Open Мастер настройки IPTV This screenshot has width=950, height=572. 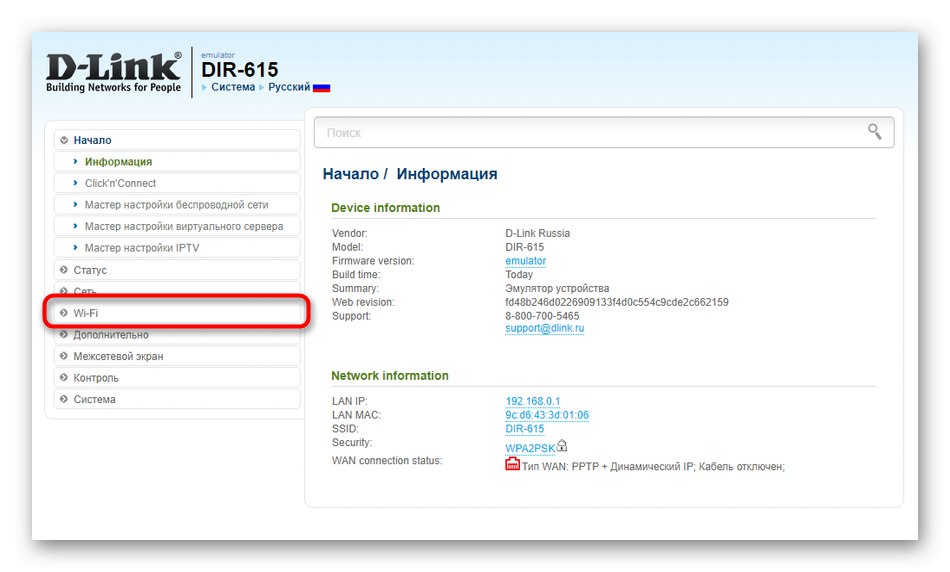pyautogui.click(x=177, y=248)
